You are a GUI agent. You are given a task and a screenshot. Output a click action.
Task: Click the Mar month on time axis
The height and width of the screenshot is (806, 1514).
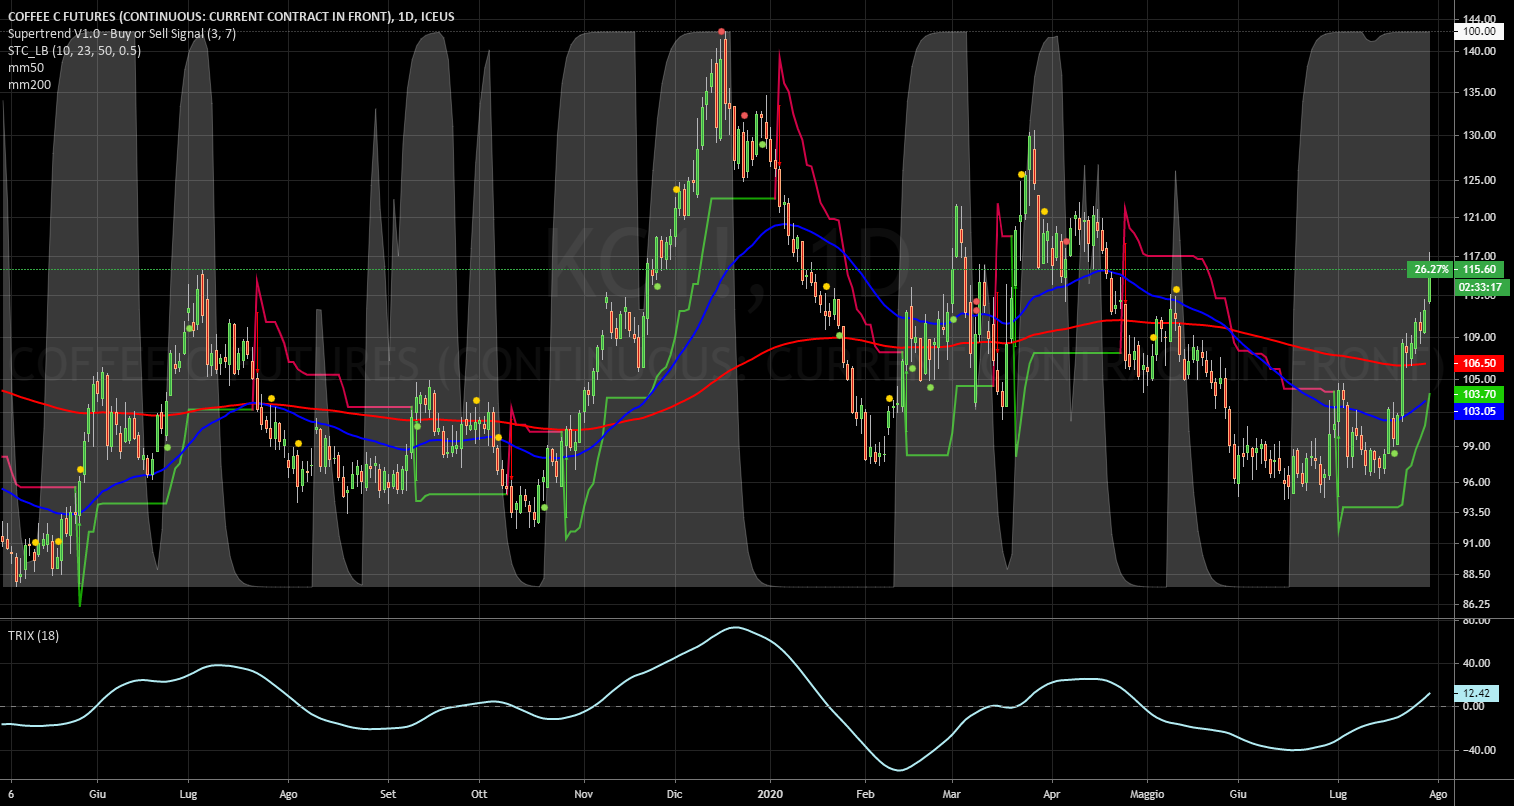point(952,795)
